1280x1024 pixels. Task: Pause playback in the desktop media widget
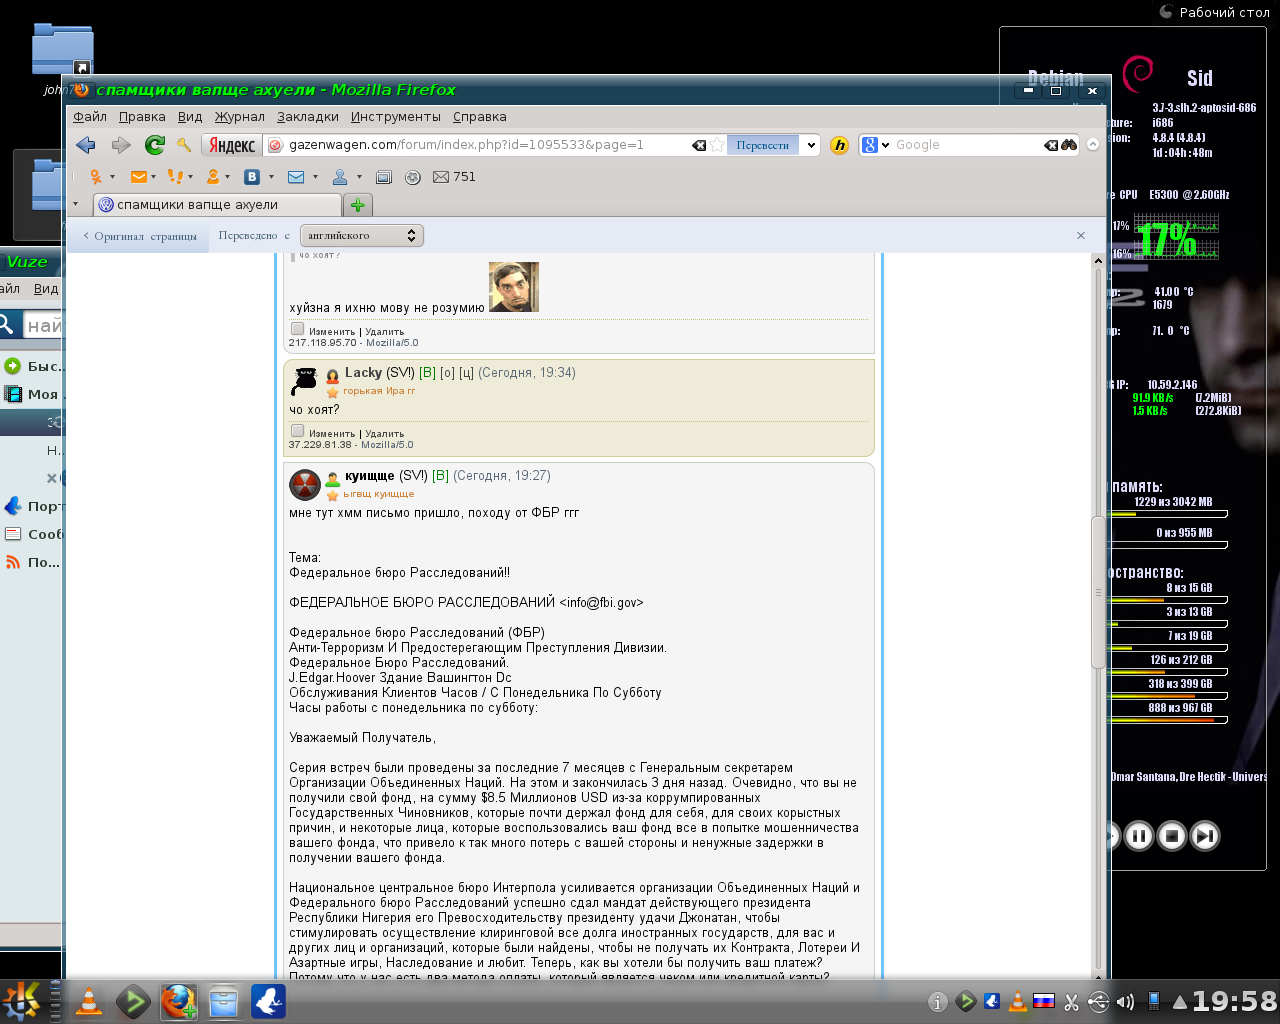[x=1139, y=836]
